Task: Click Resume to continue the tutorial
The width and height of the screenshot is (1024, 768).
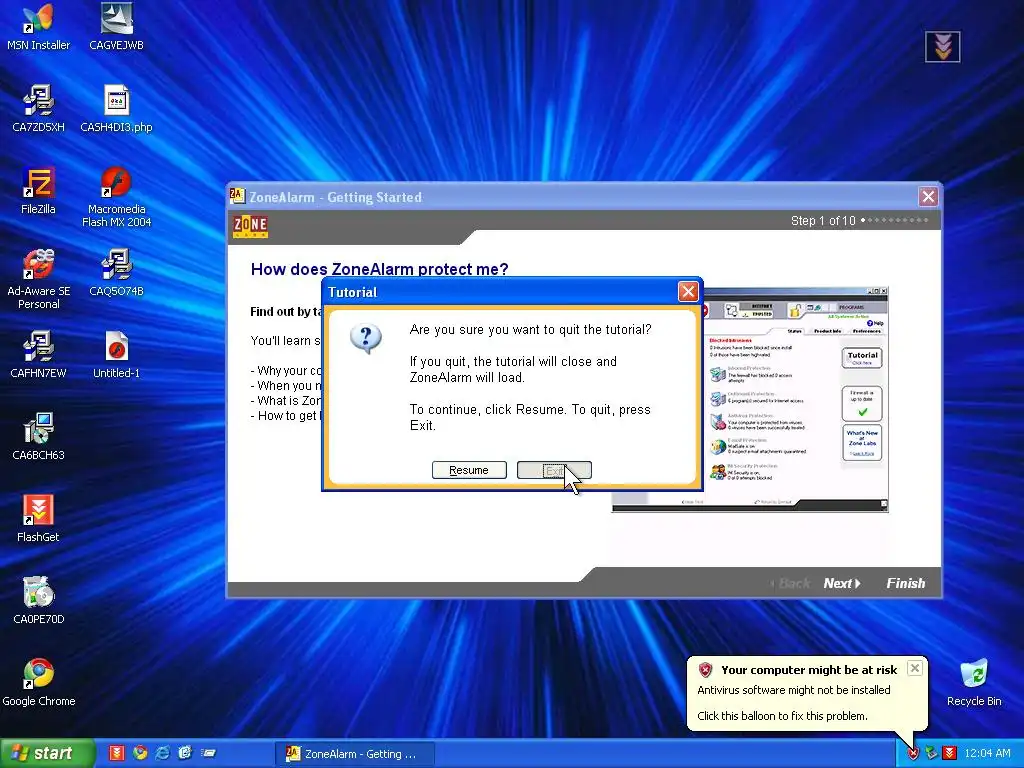Action: coord(469,470)
